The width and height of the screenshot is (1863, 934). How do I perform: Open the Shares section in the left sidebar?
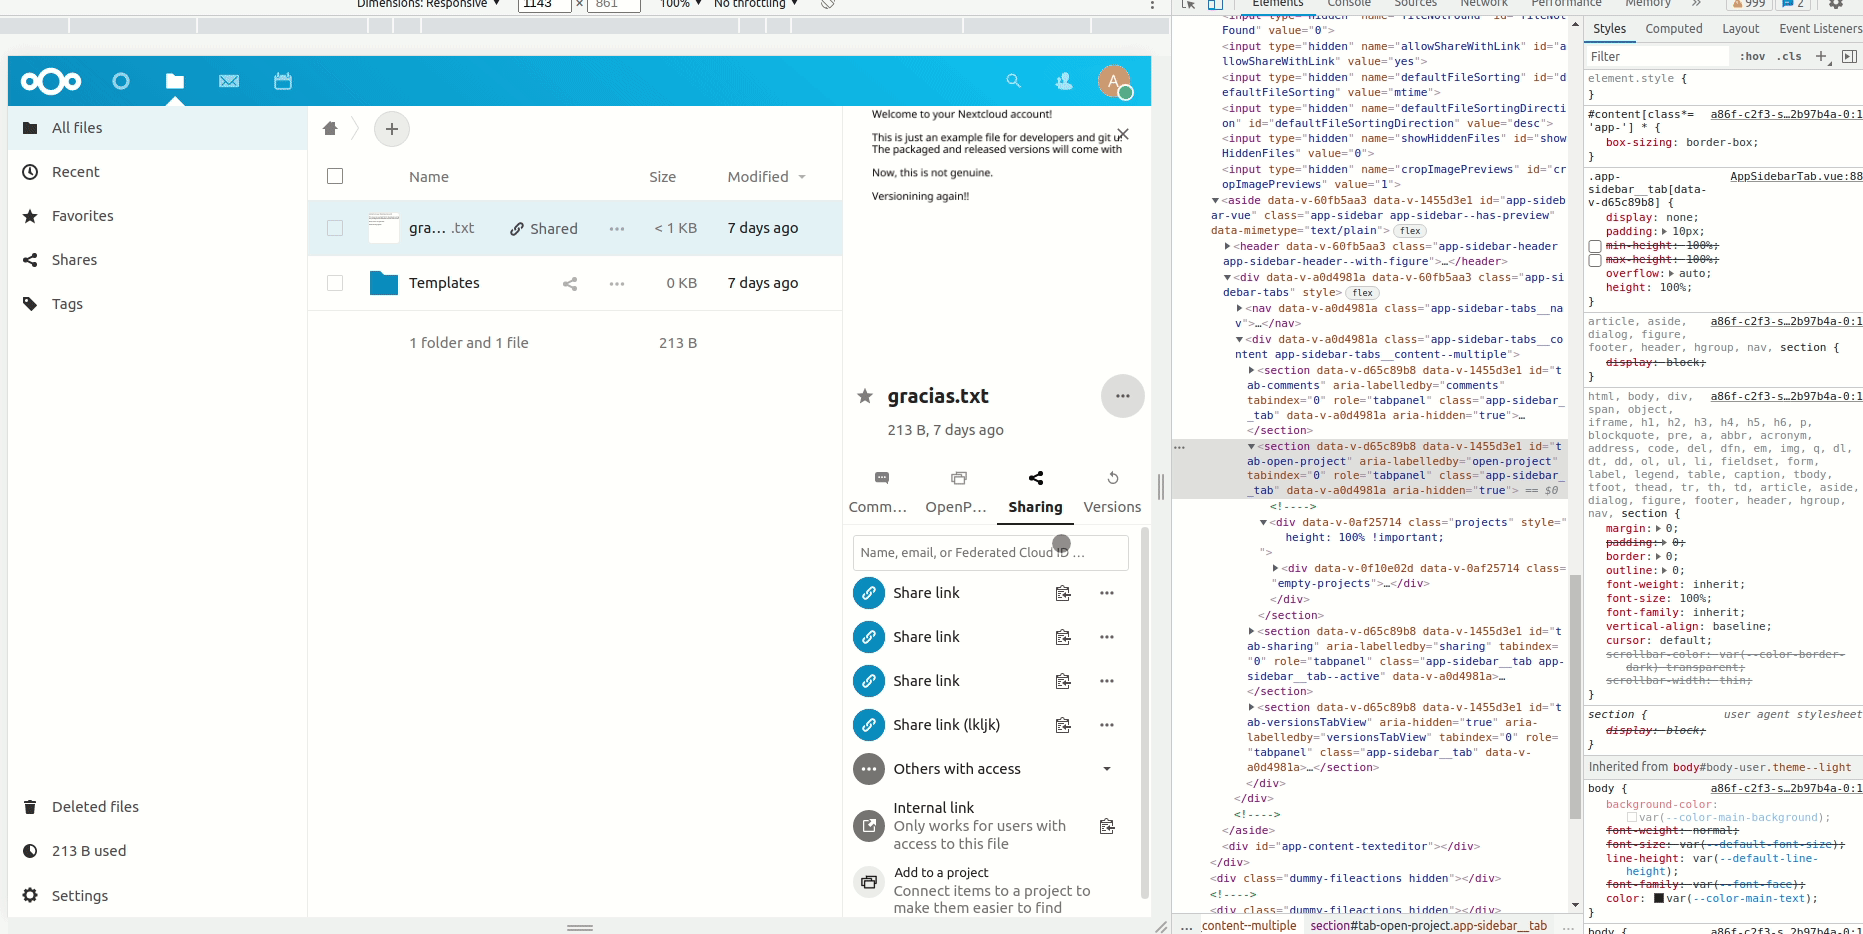pyautogui.click(x=74, y=259)
